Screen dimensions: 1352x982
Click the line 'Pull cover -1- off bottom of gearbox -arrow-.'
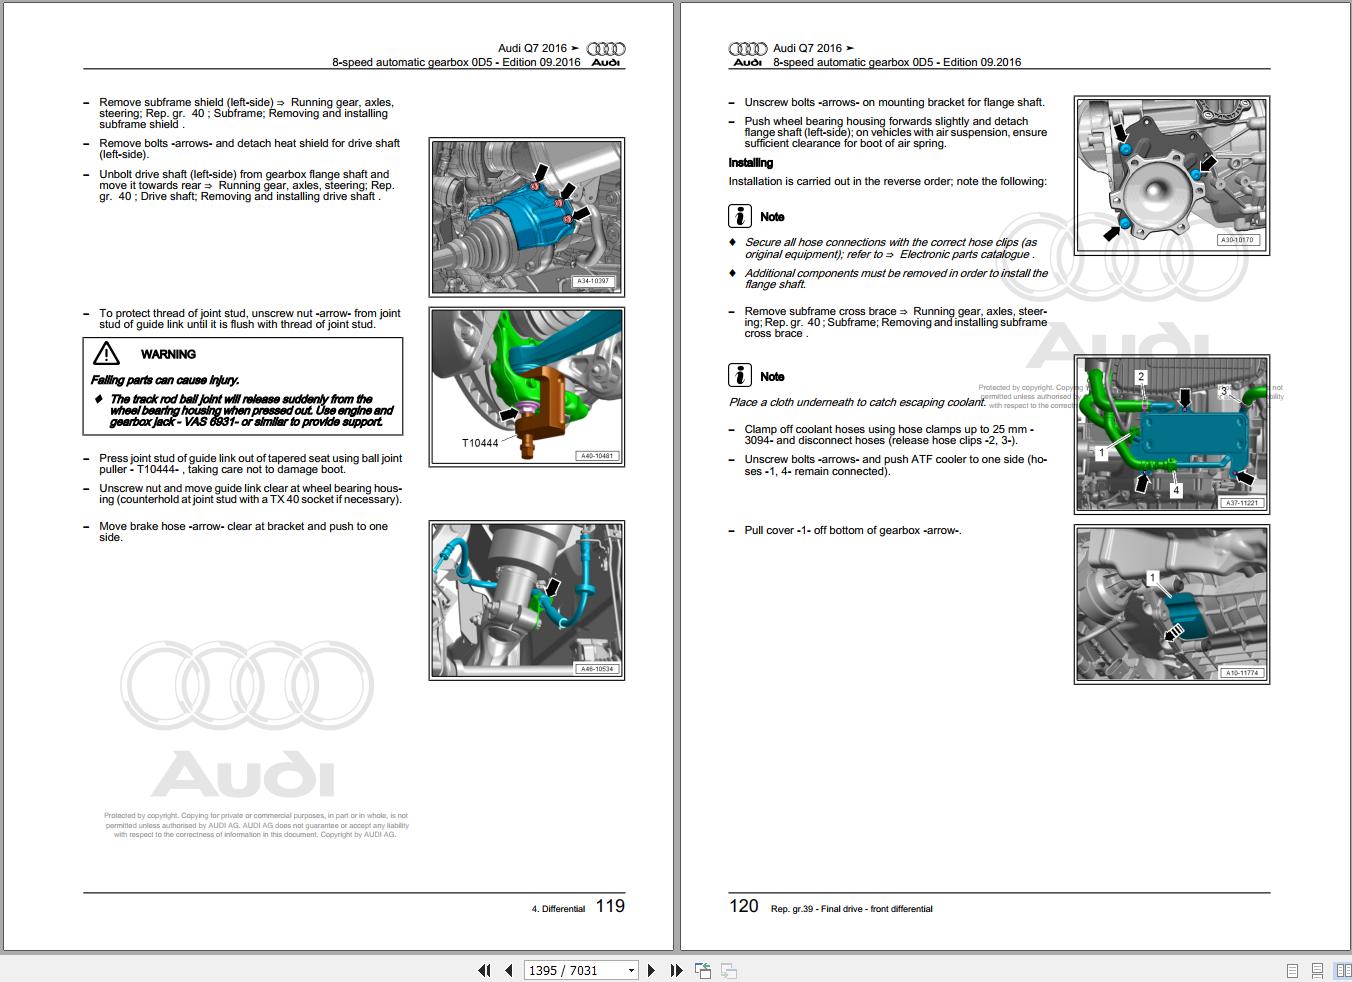pos(853,530)
